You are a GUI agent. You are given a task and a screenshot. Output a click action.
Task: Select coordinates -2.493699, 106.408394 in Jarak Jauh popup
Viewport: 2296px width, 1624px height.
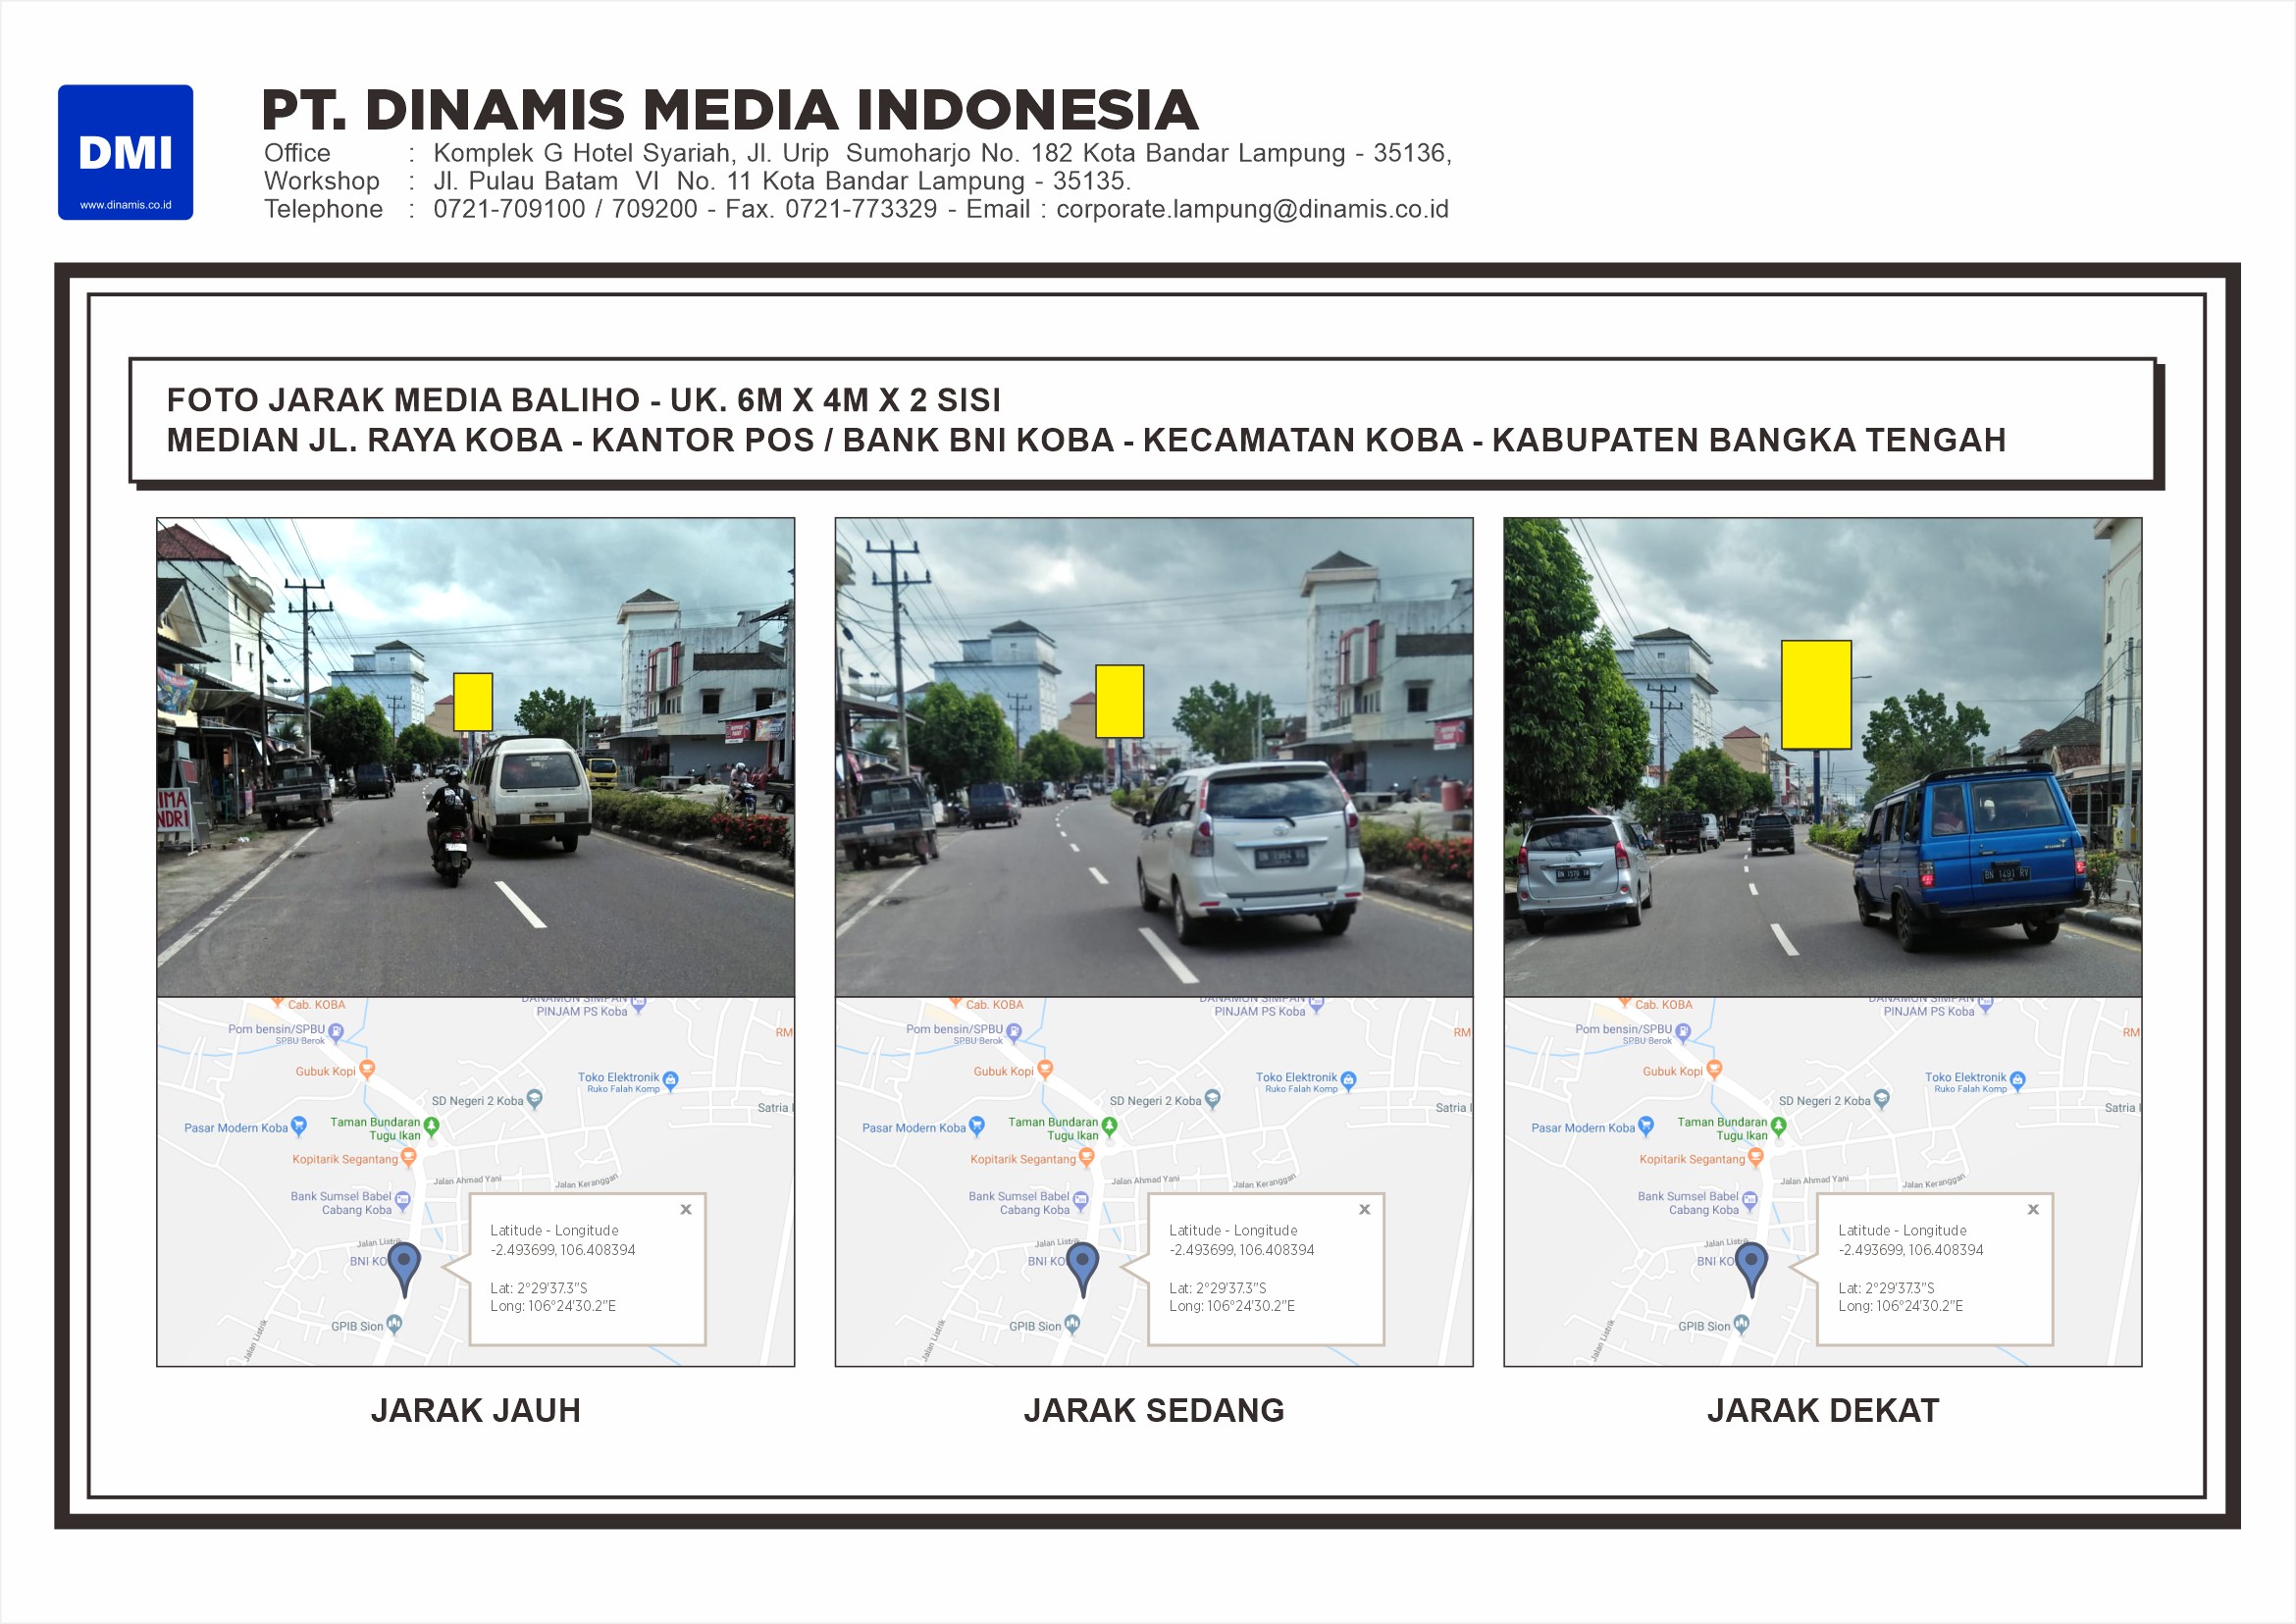562,1250
